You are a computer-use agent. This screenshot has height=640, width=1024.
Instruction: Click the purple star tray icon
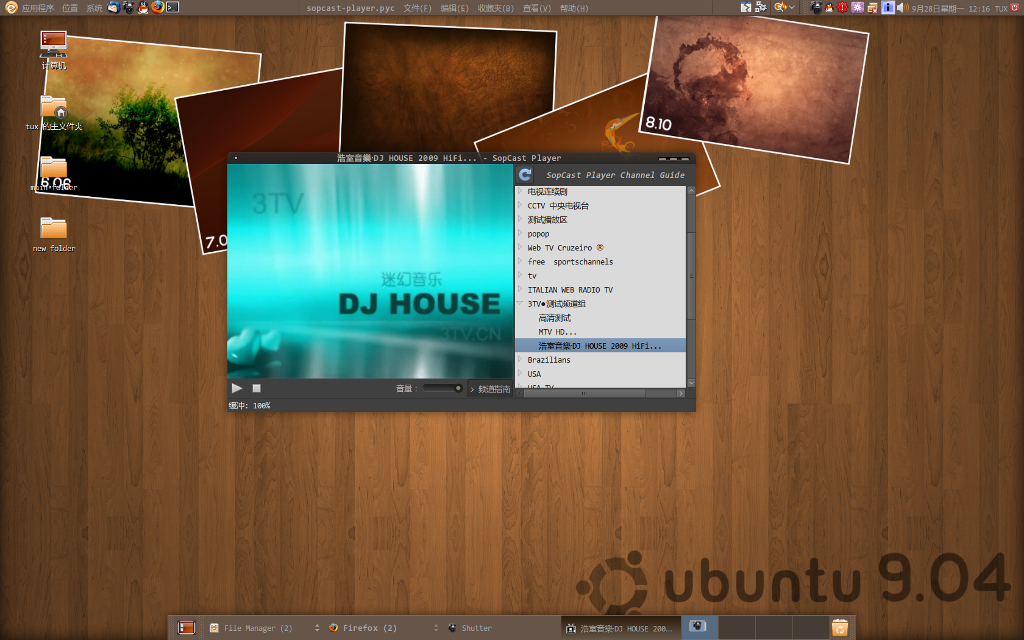tap(857, 7)
